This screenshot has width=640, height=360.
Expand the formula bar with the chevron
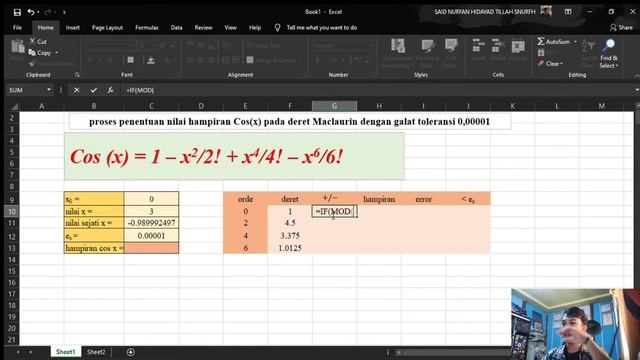(x=636, y=90)
